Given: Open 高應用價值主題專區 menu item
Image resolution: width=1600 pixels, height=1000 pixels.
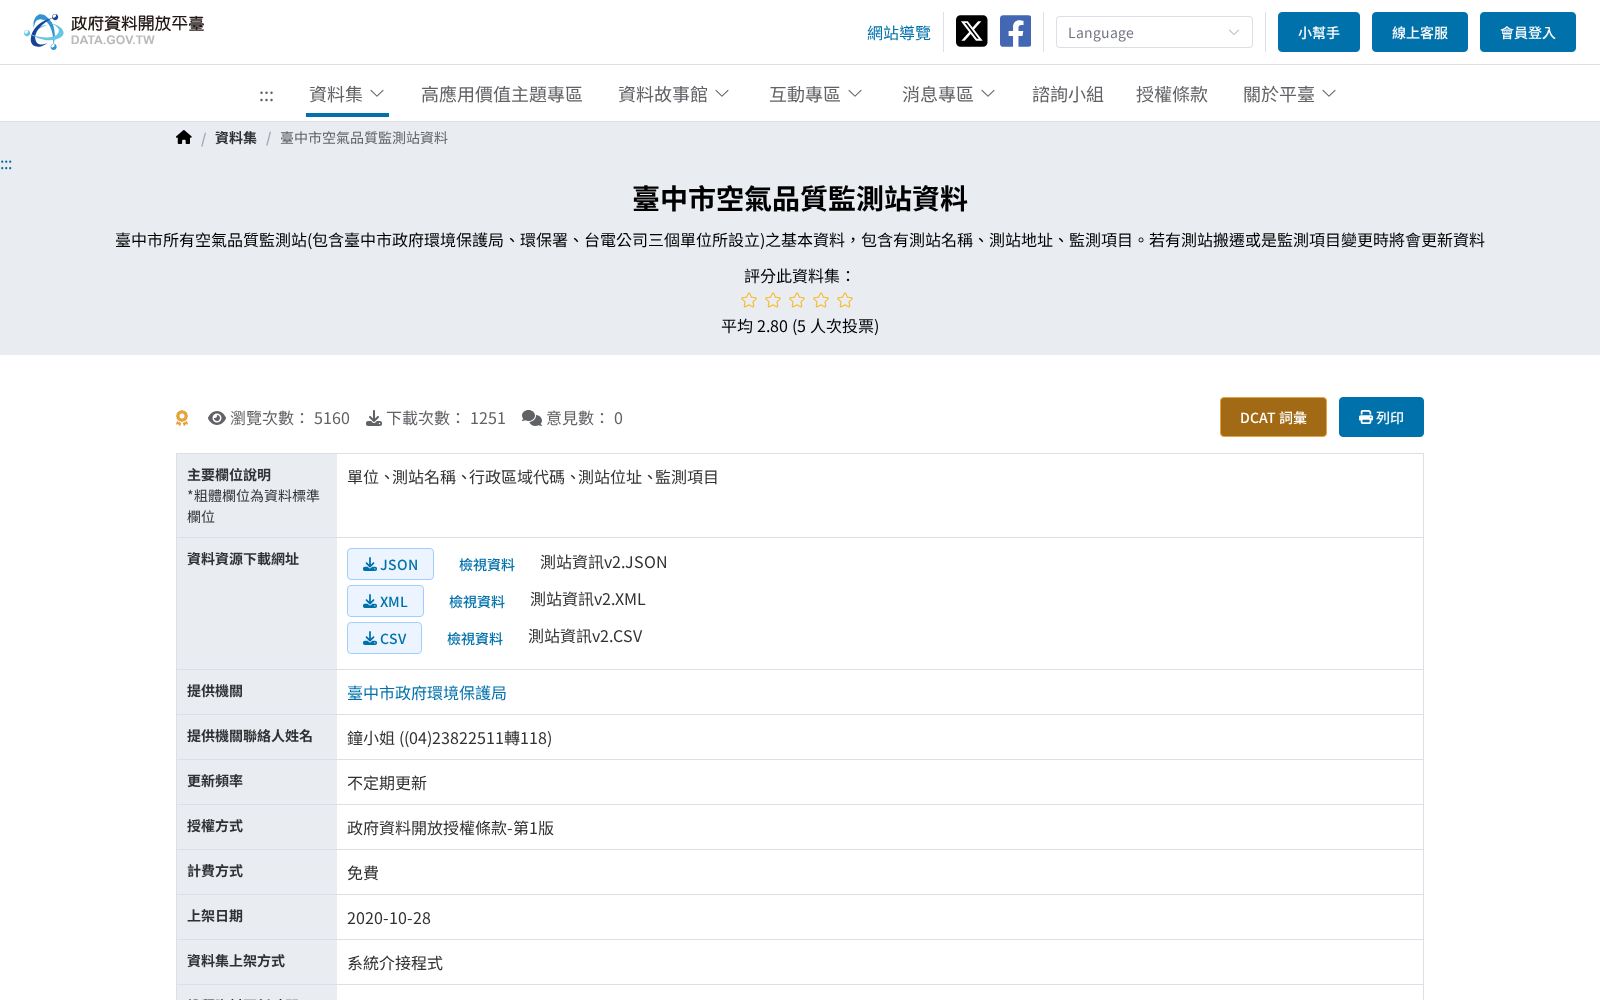Looking at the screenshot, I should click(502, 94).
